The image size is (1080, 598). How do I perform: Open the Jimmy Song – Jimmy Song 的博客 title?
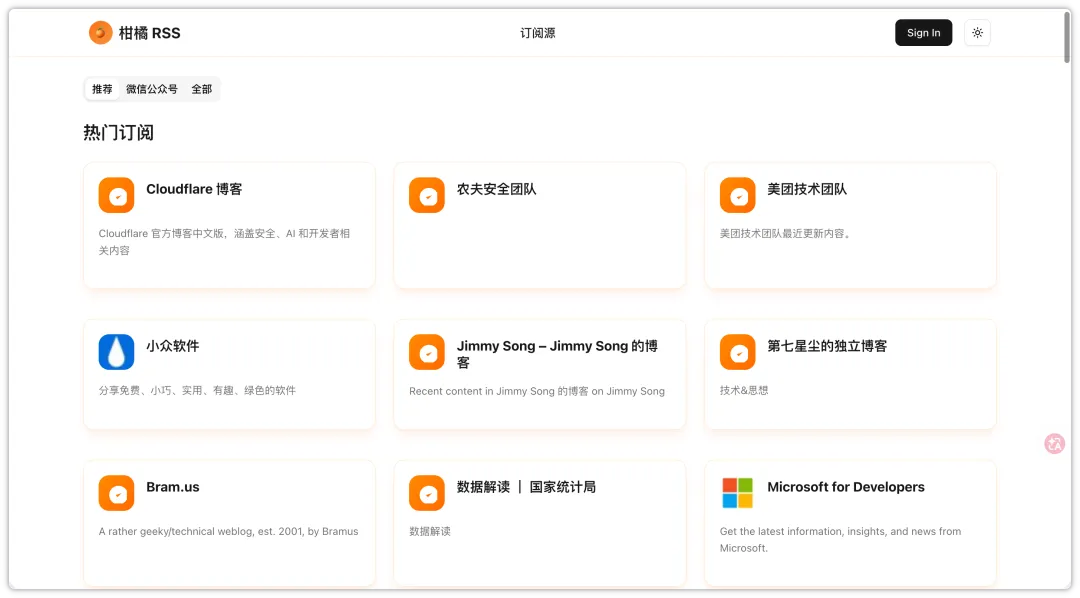(x=557, y=354)
